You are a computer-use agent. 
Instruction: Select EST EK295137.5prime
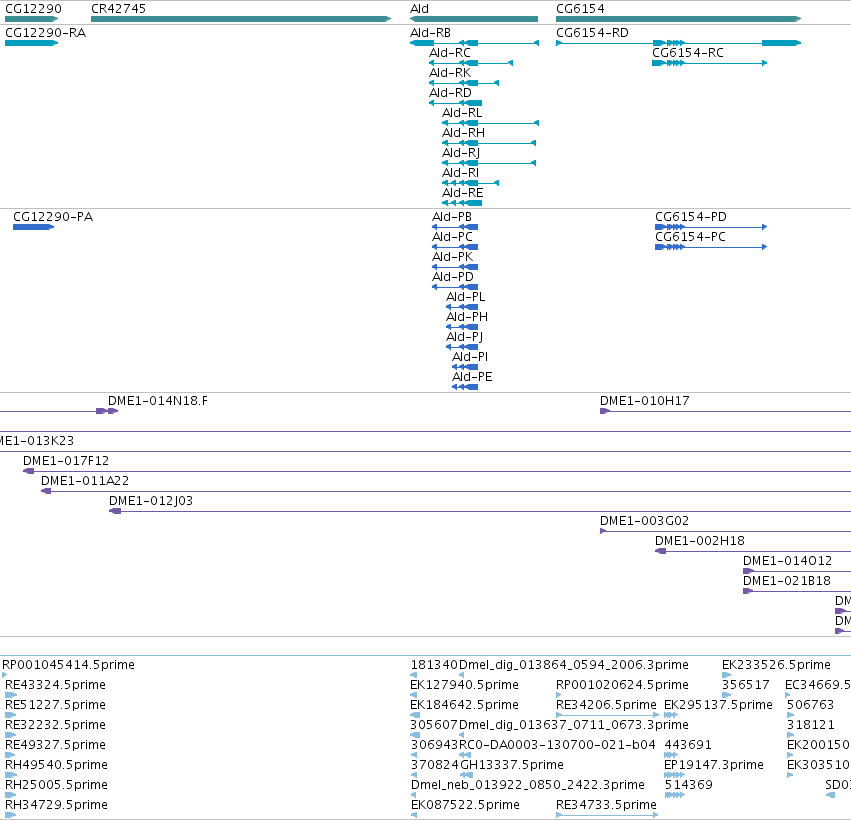pyautogui.click(x=718, y=705)
